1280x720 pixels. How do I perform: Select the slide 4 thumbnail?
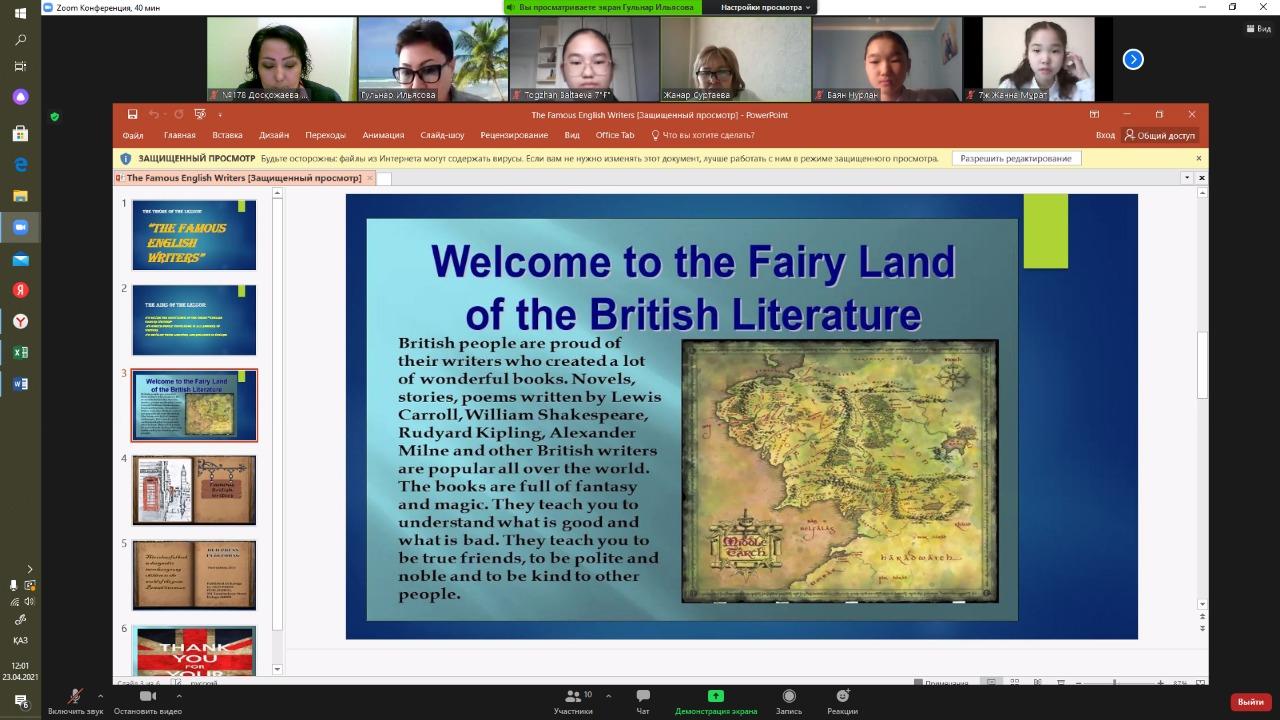[194, 490]
